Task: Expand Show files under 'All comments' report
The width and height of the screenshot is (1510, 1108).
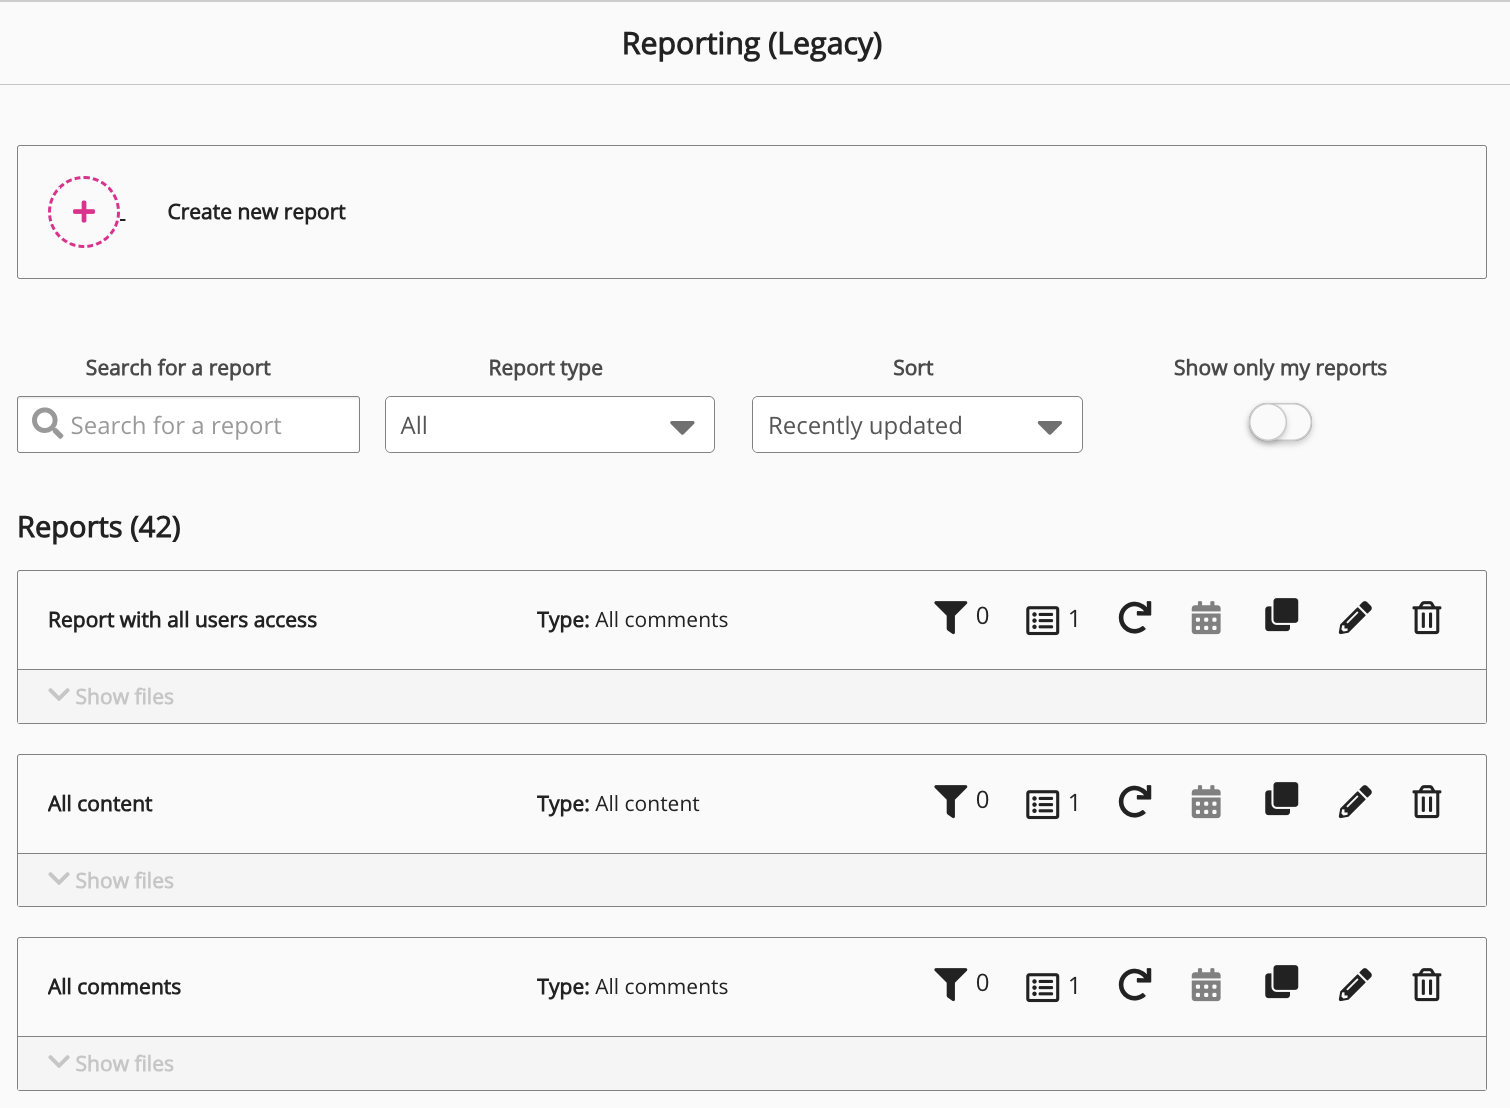Action: coord(112,1064)
